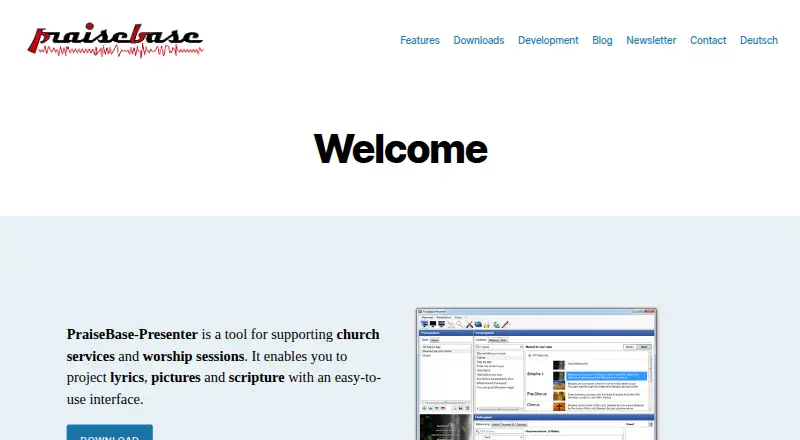Screen dimensions: 800x440
Task: Open the Newsletter page
Action: (651, 40)
